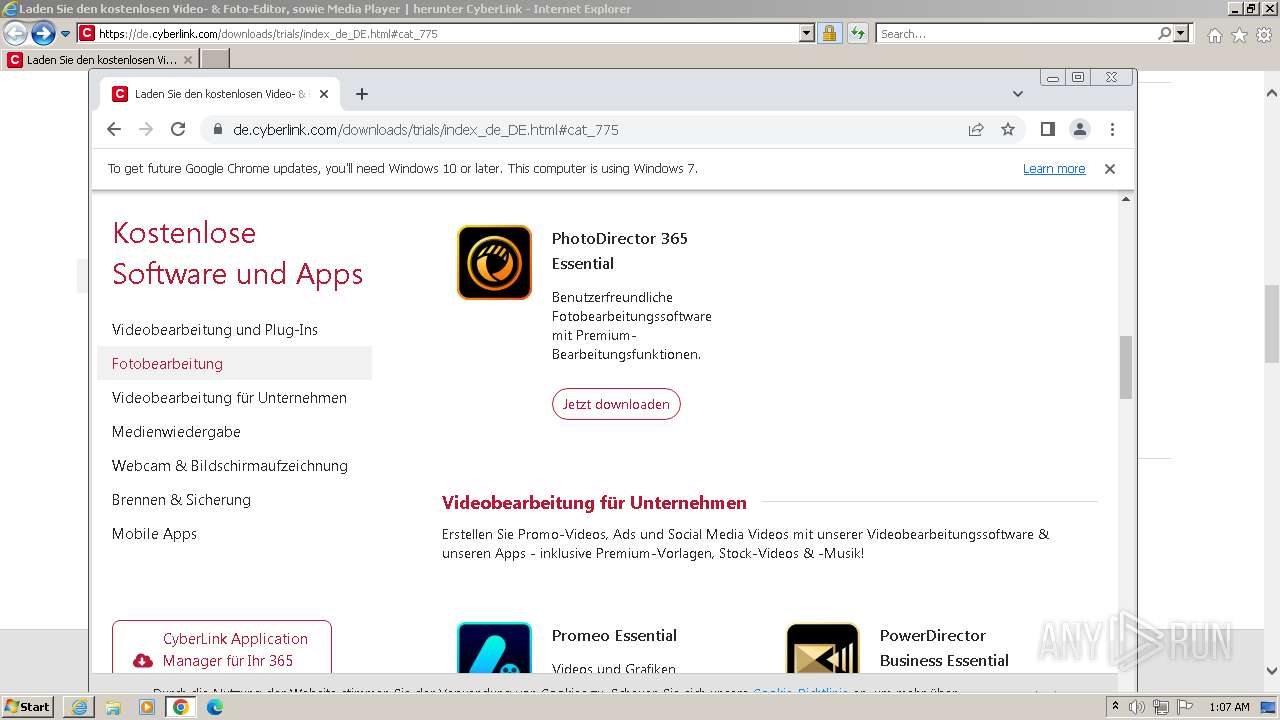Open the Promeo Essential title
The image size is (1280, 720).
(x=614, y=636)
